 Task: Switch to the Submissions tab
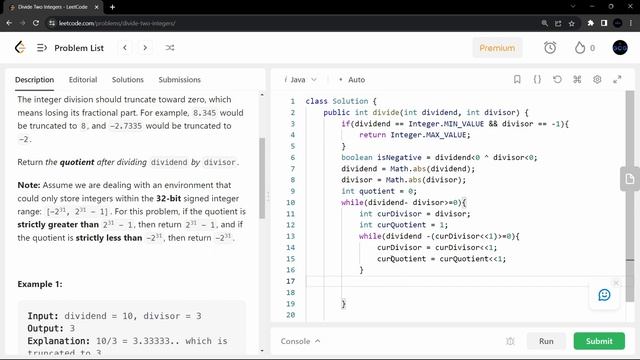pyautogui.click(x=180, y=80)
